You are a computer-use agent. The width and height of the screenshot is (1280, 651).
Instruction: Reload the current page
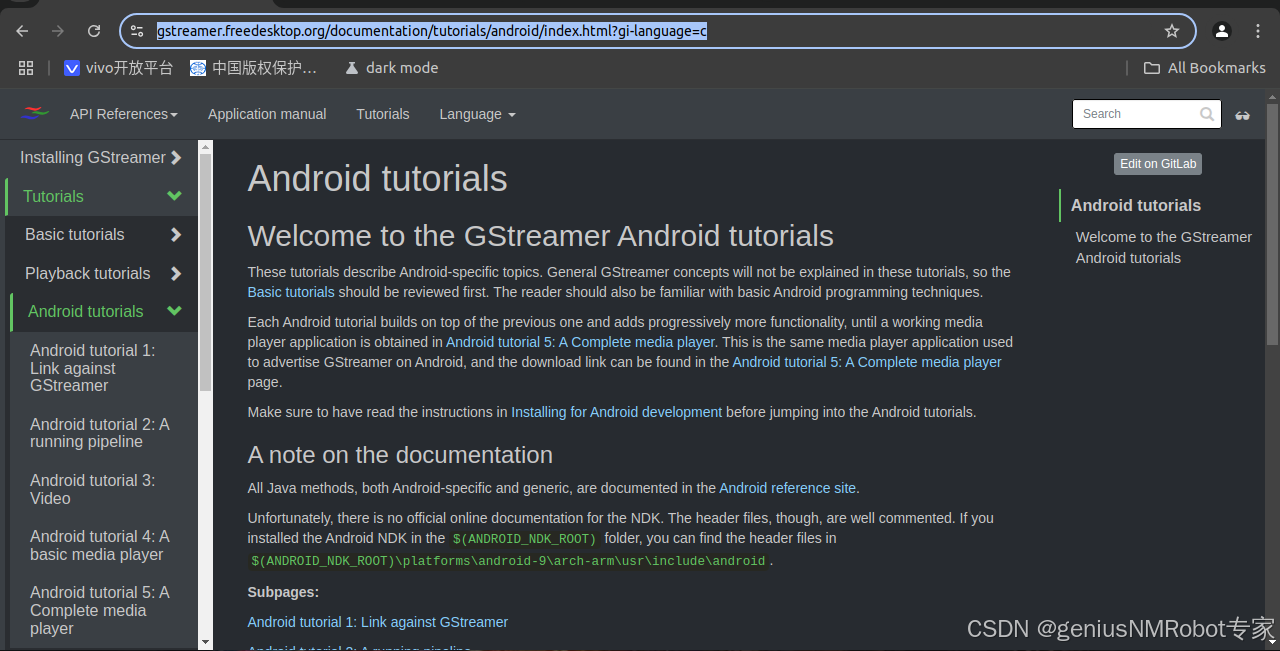[94, 31]
